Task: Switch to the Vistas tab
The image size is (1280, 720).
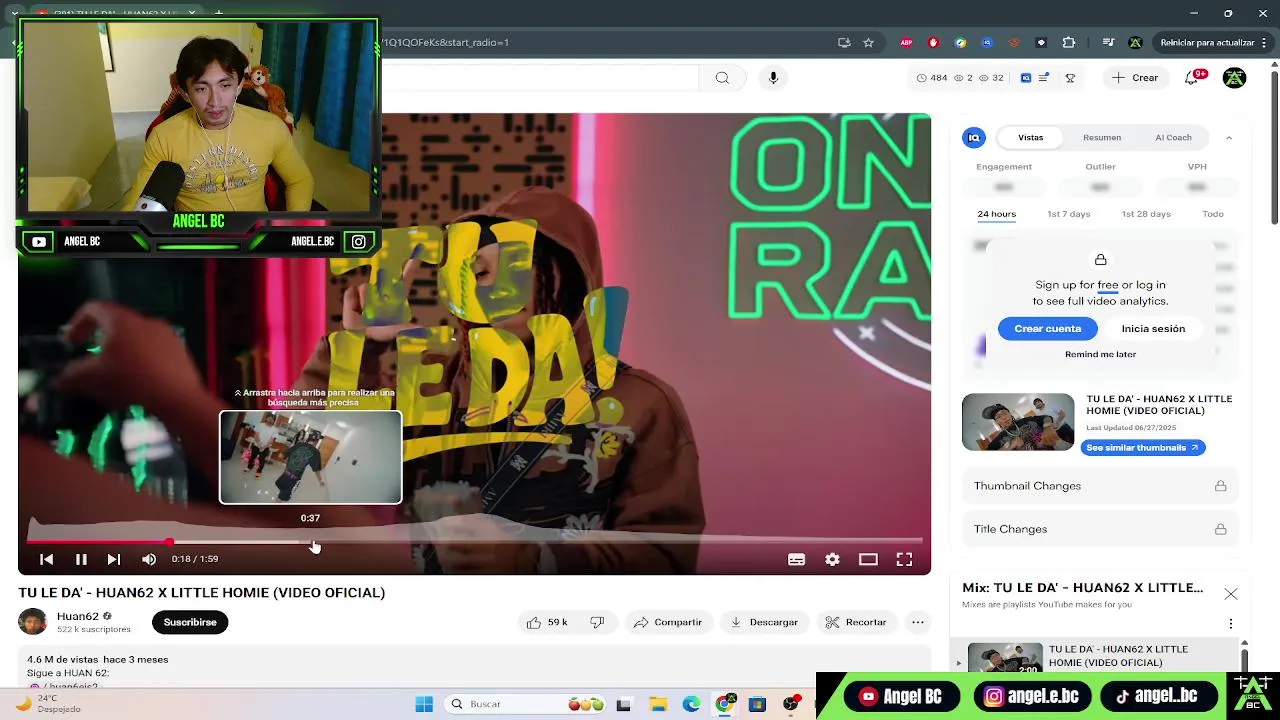Action: click(1030, 138)
